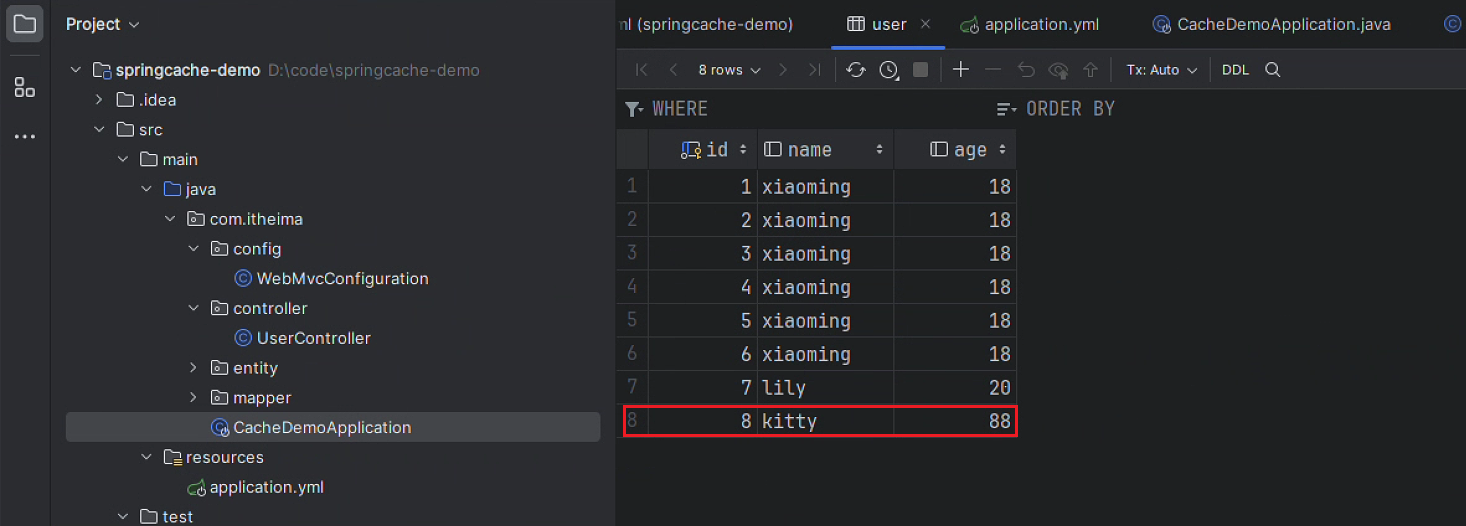1466x526 pixels.
Task: Open the More tool windows ellipsis
Action: (x=25, y=136)
